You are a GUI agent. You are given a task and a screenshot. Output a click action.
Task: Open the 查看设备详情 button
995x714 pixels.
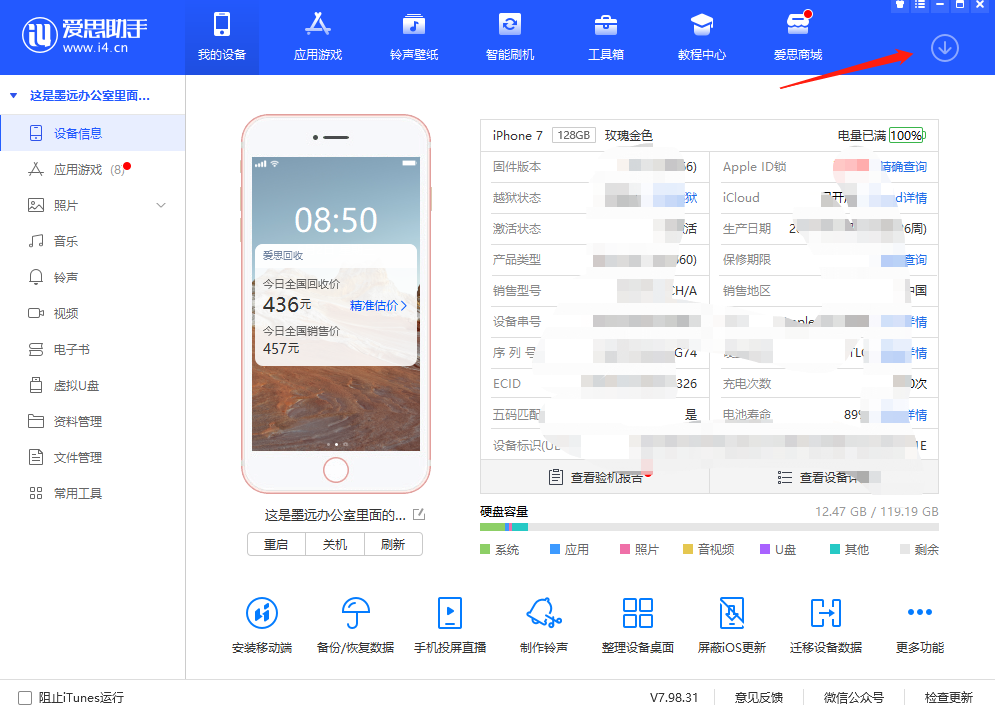point(824,477)
